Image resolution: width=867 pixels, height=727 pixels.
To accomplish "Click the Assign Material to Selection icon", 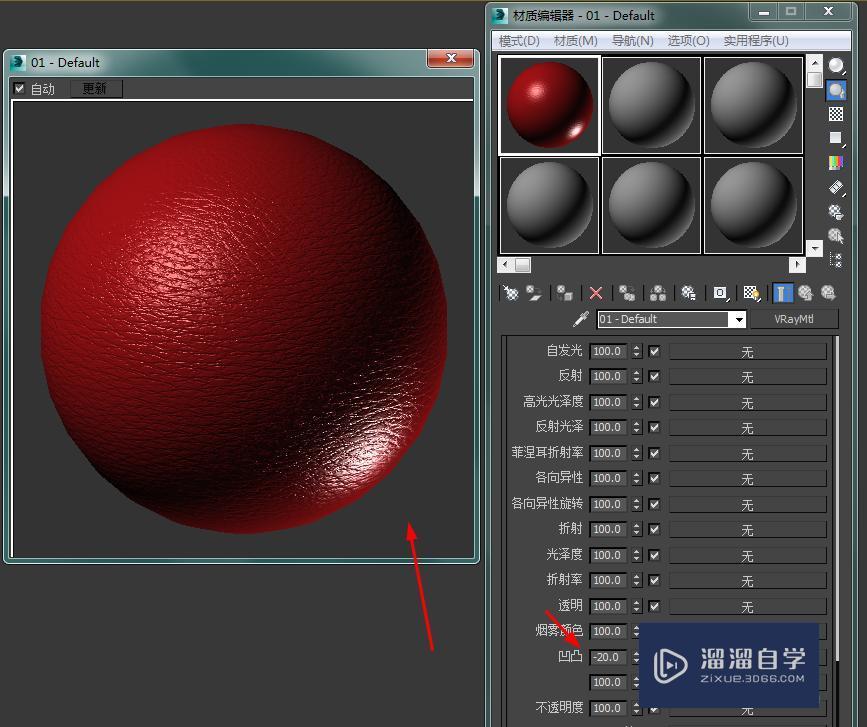I will [565, 292].
